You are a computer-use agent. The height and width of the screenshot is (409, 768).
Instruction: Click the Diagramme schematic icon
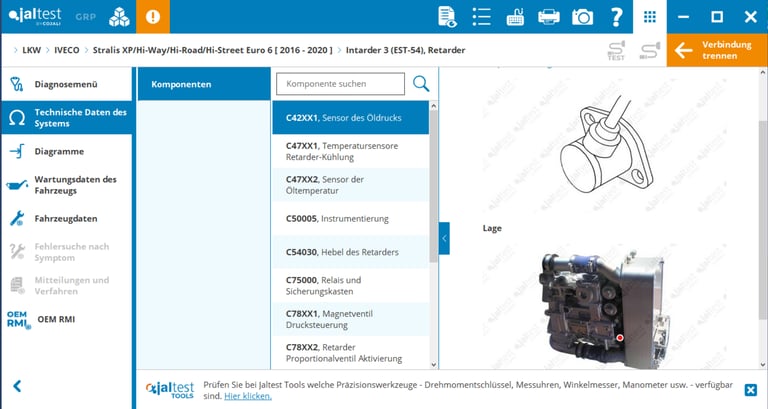(x=17, y=151)
